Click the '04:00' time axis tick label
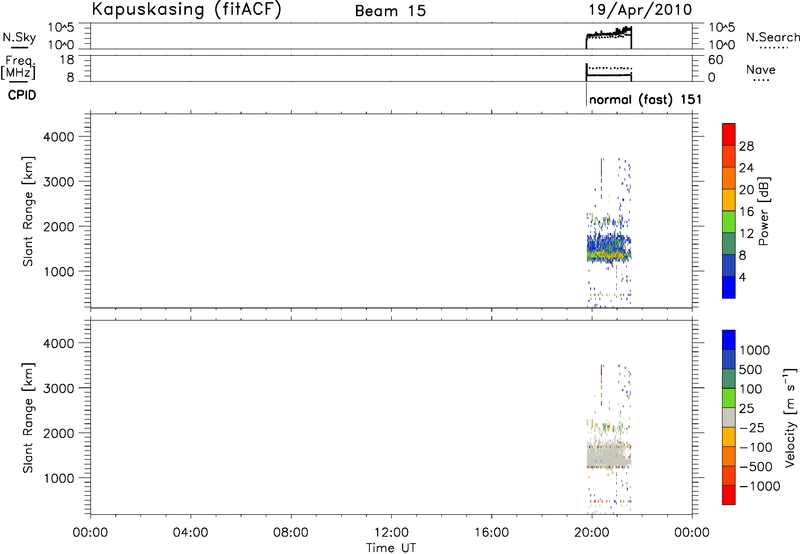800x554 pixels. click(190, 533)
